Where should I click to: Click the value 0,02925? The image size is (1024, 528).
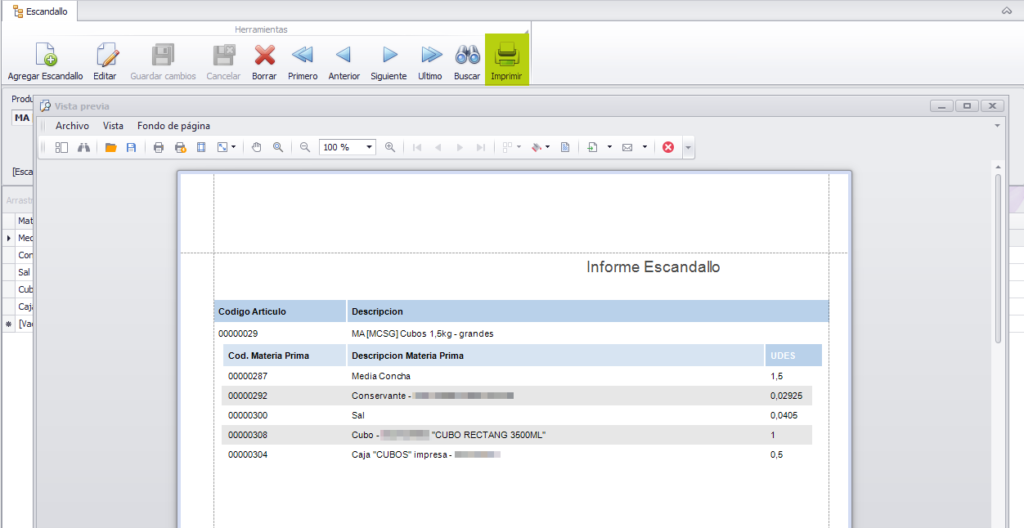tap(786, 395)
